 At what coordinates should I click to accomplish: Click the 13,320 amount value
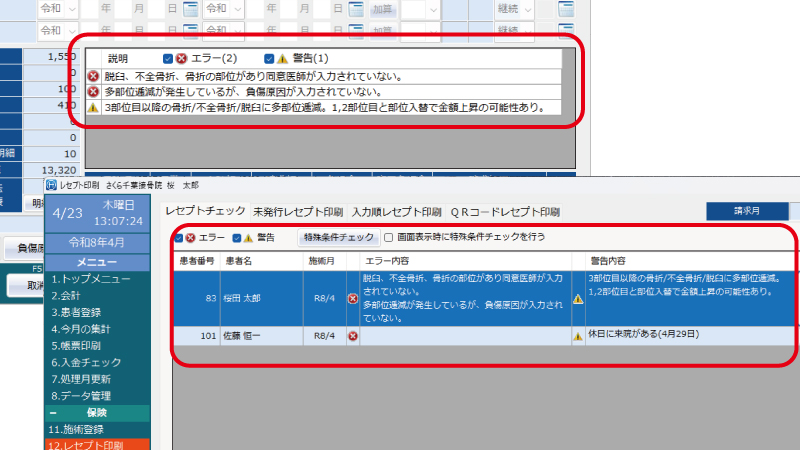pyautogui.click(x=59, y=170)
